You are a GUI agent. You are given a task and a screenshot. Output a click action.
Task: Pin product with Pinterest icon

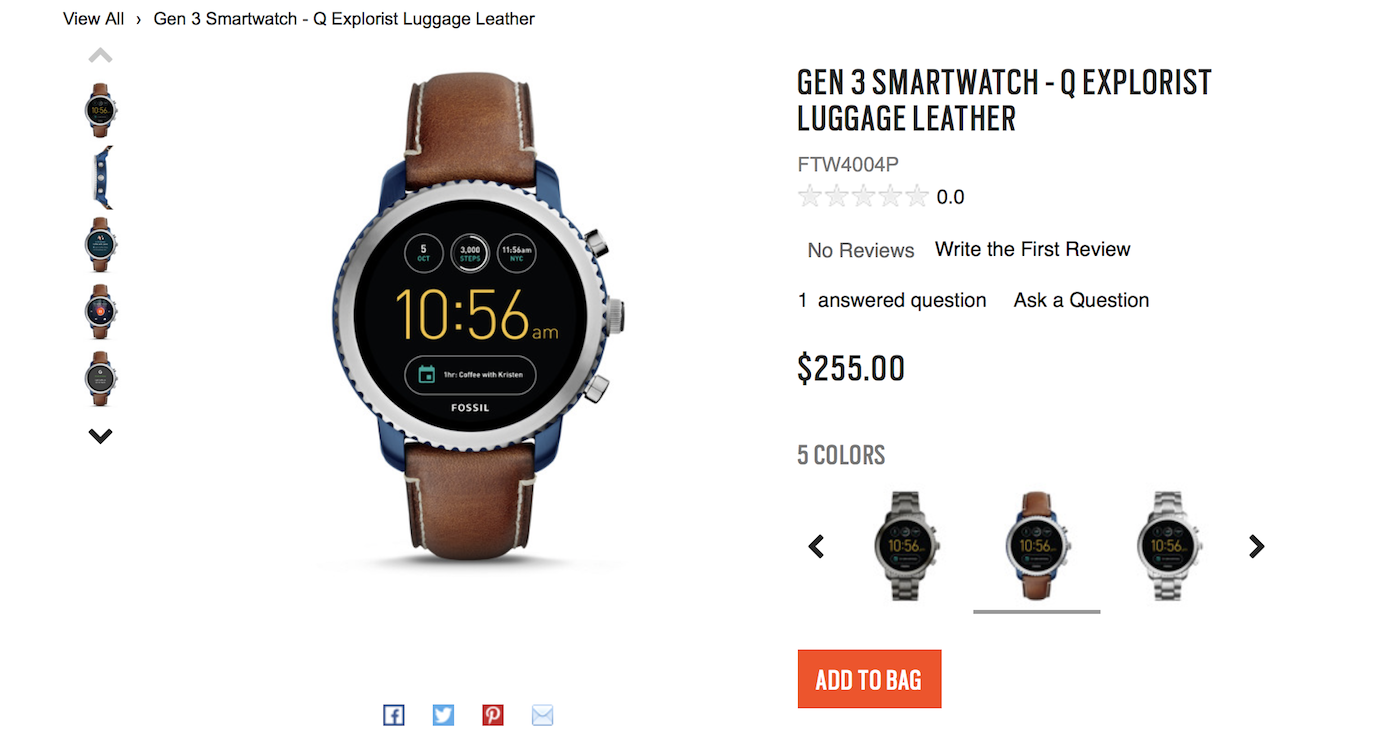pyautogui.click(x=493, y=715)
